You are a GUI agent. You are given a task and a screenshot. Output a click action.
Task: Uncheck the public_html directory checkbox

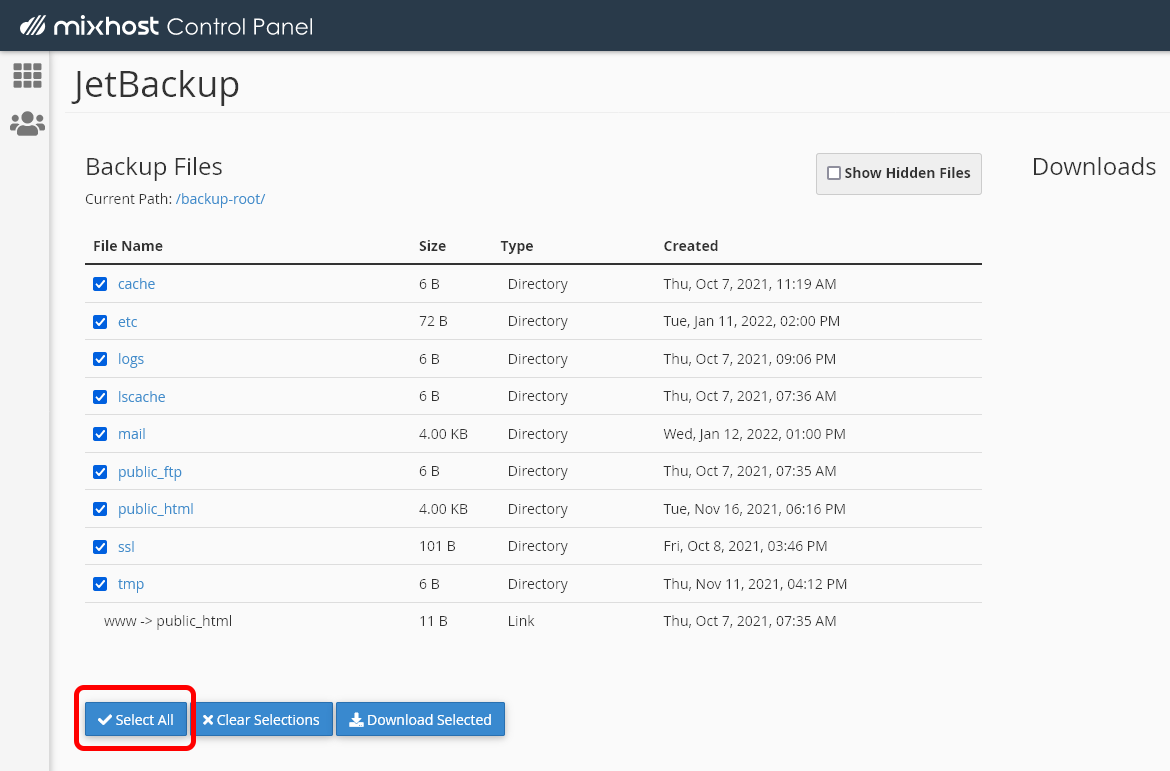[x=100, y=509]
